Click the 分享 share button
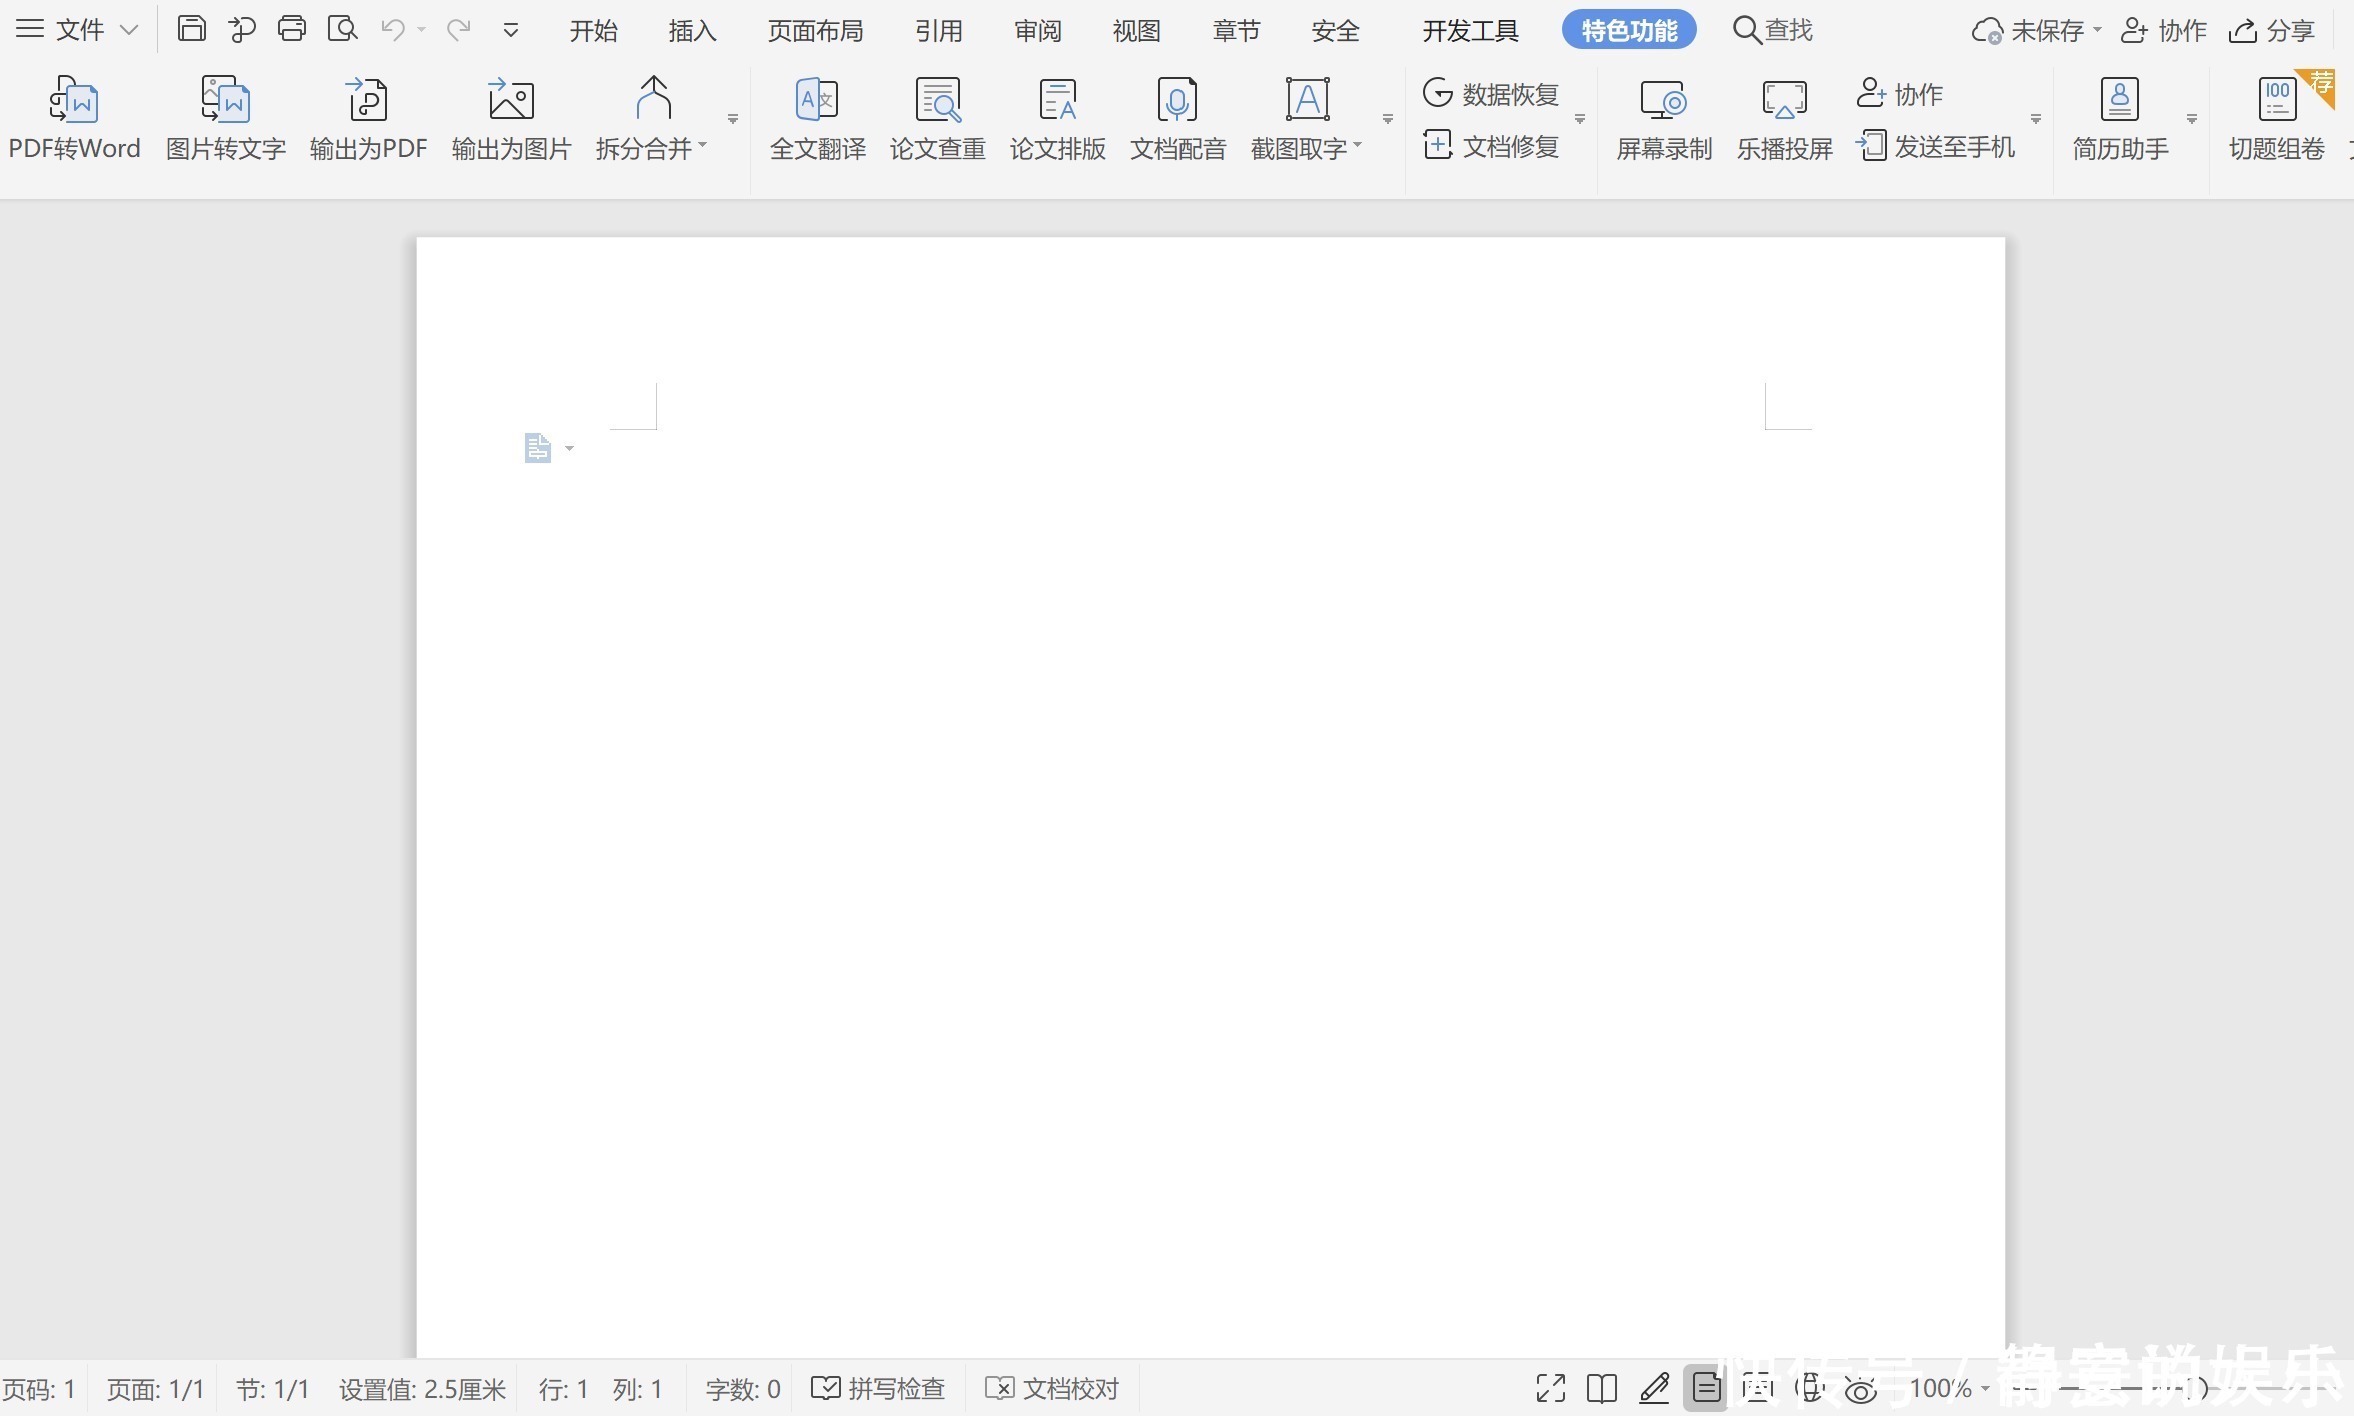 click(x=2271, y=31)
